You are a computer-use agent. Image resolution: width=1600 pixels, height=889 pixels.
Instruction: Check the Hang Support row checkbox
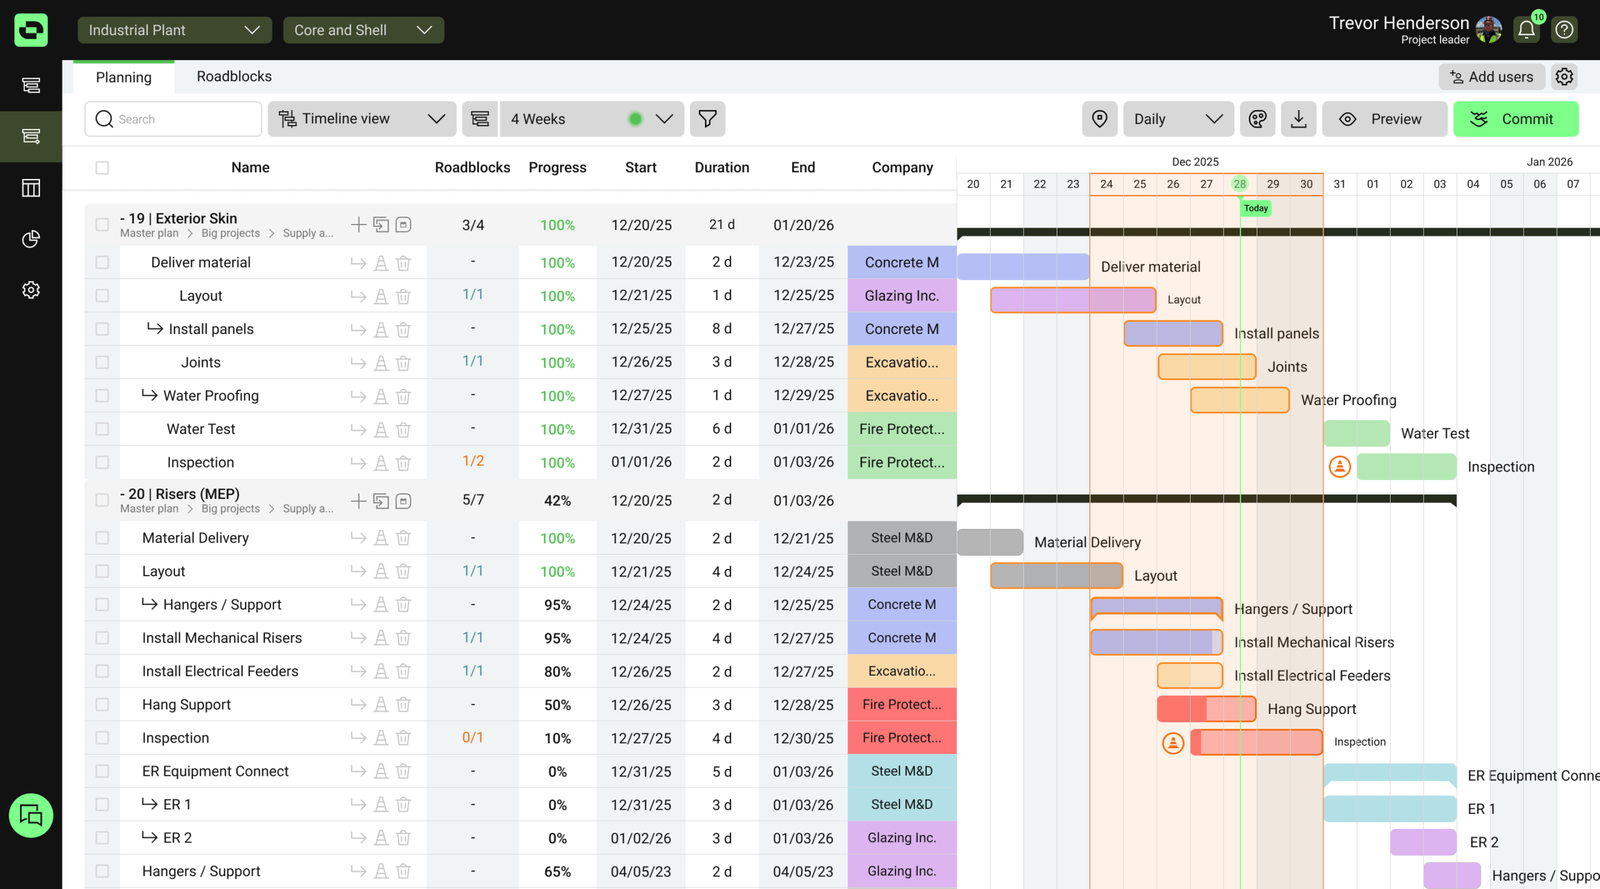coord(102,705)
